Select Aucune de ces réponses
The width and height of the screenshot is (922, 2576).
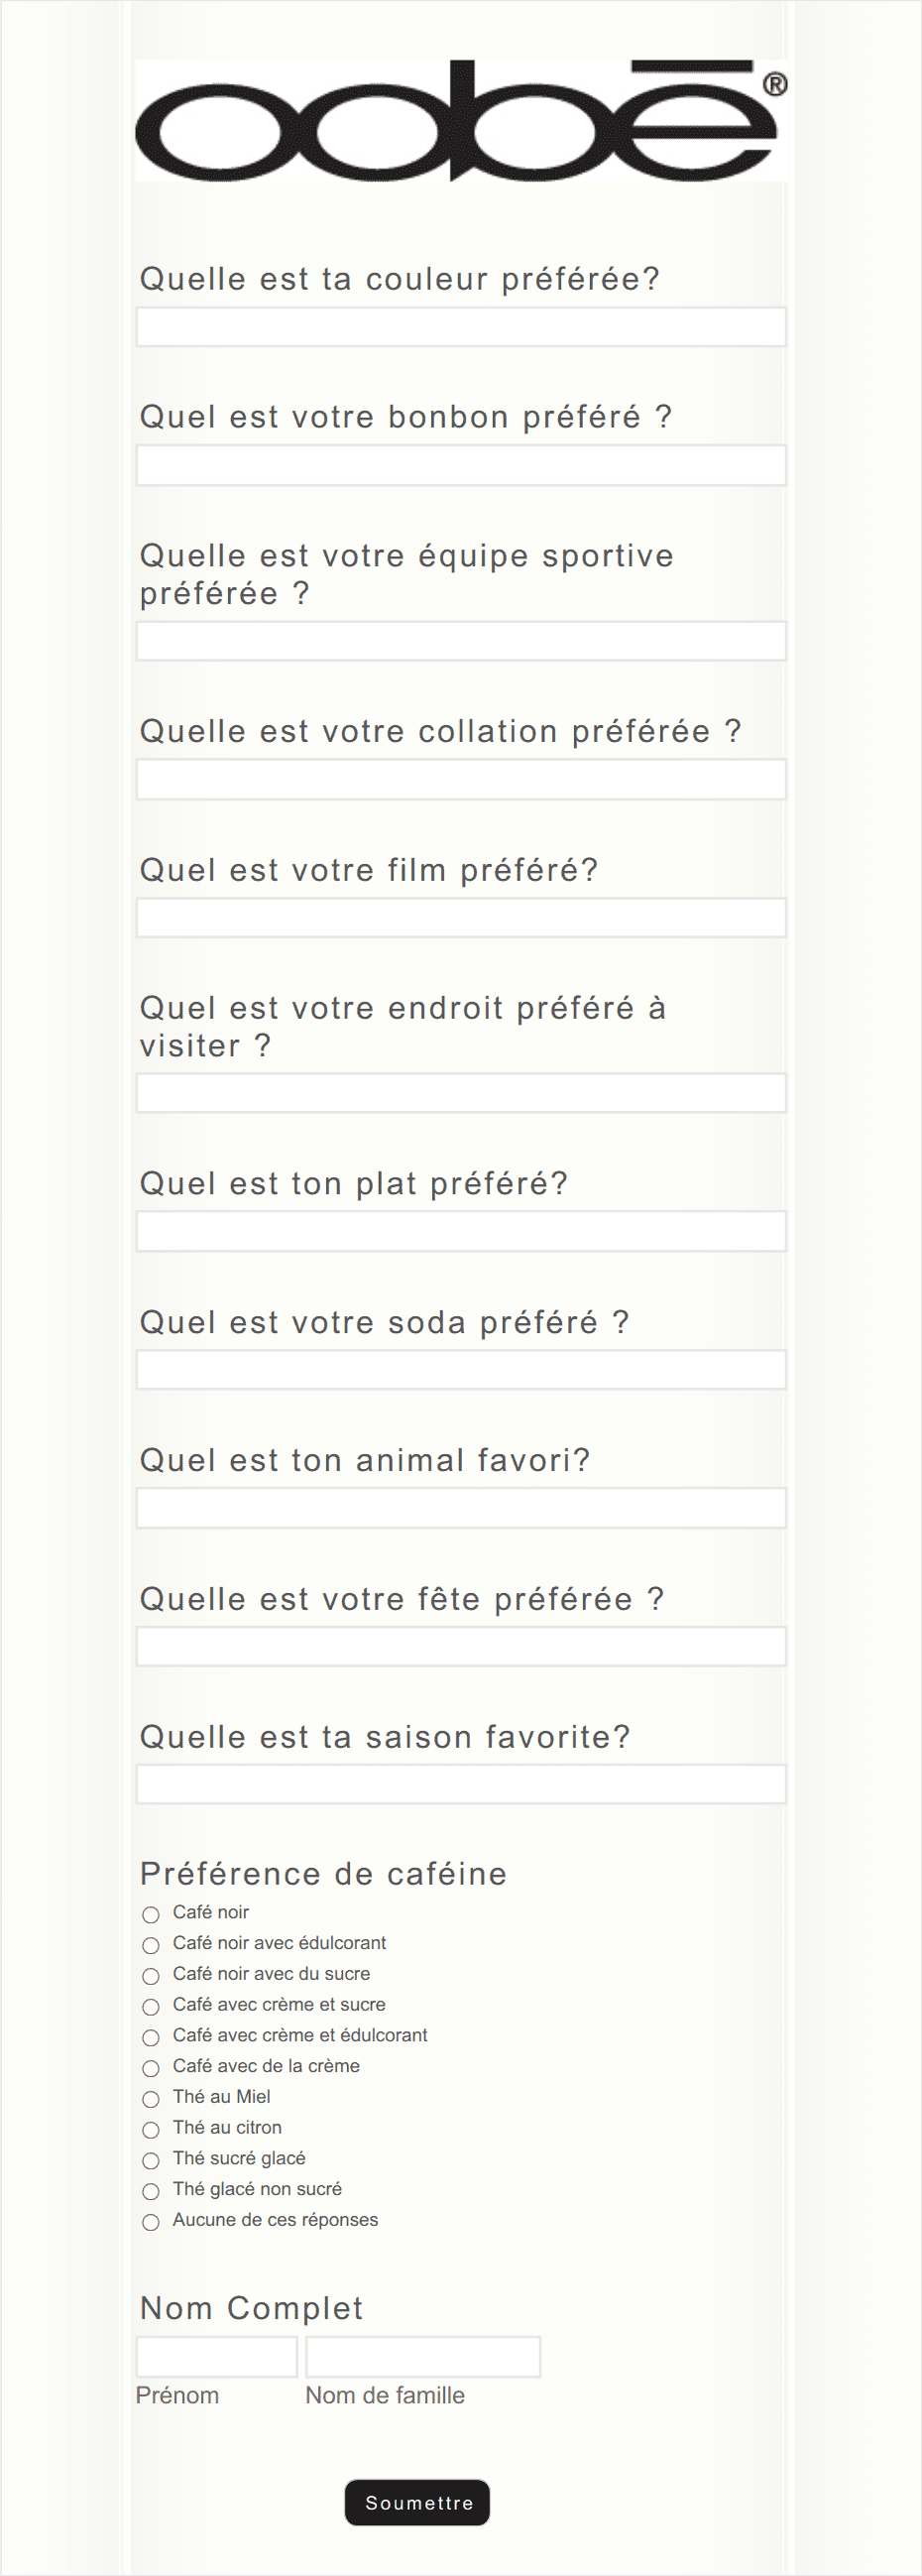tap(151, 2222)
